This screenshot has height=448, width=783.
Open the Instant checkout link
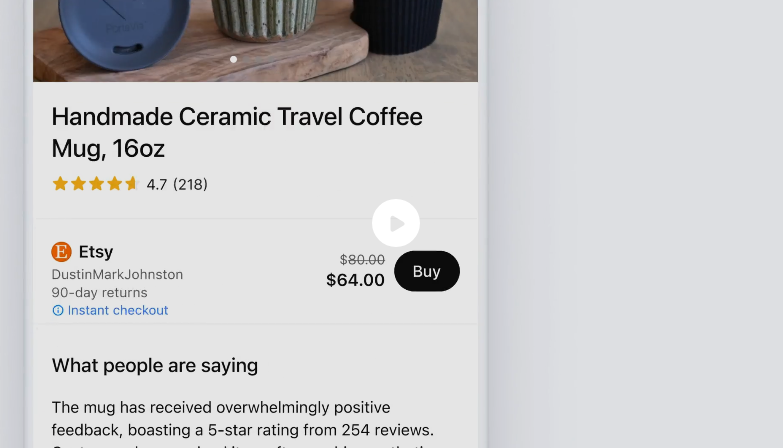[x=118, y=311]
